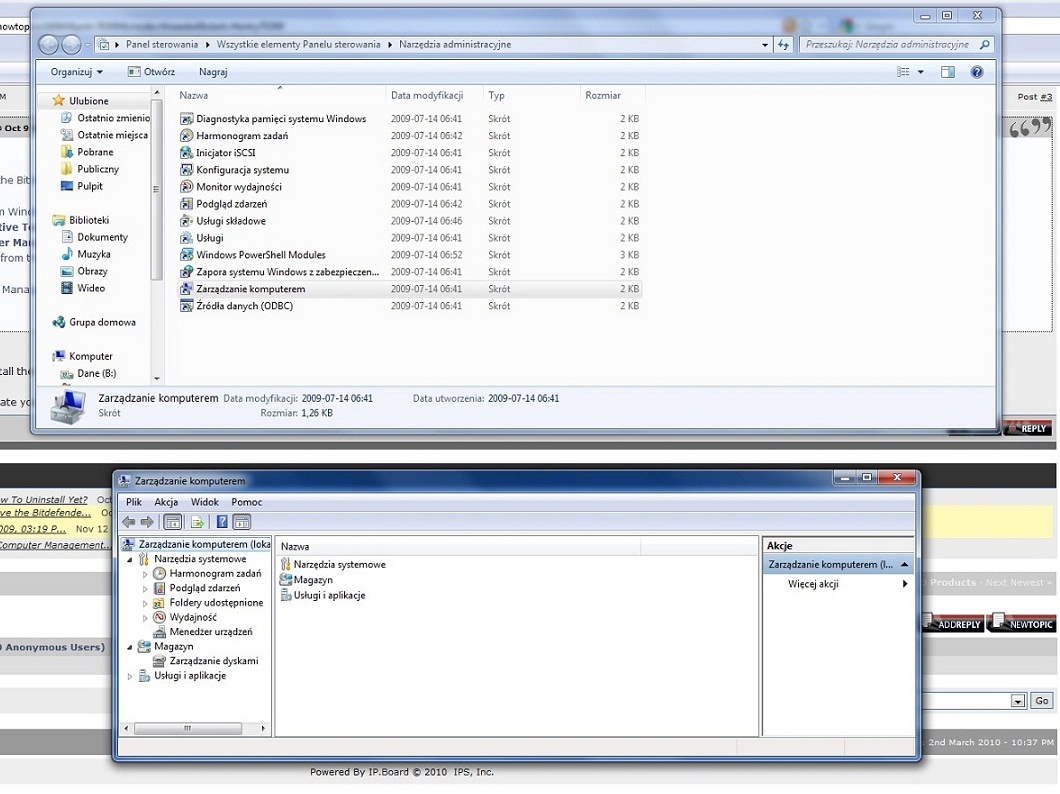Toggle the console tree icon in MMC toolbar
The width and height of the screenshot is (1060, 794).
[172, 522]
